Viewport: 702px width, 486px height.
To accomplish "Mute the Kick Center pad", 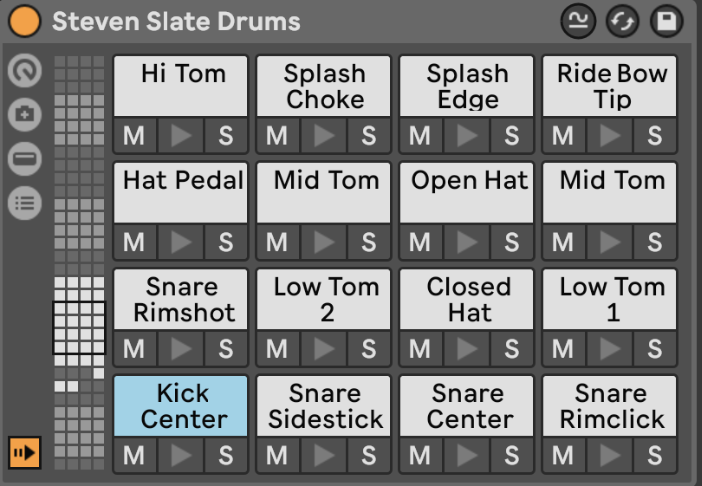I will 134,456.
